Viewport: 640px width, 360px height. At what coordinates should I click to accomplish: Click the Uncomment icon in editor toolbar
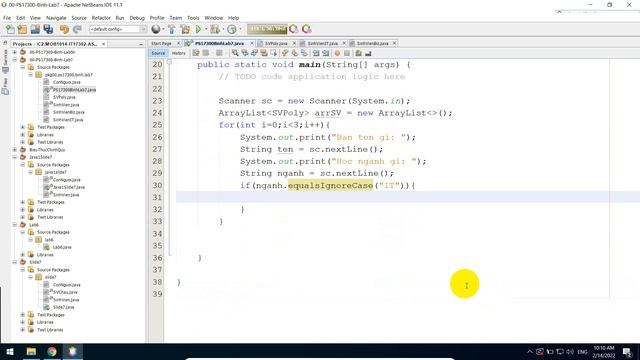tap(368, 53)
